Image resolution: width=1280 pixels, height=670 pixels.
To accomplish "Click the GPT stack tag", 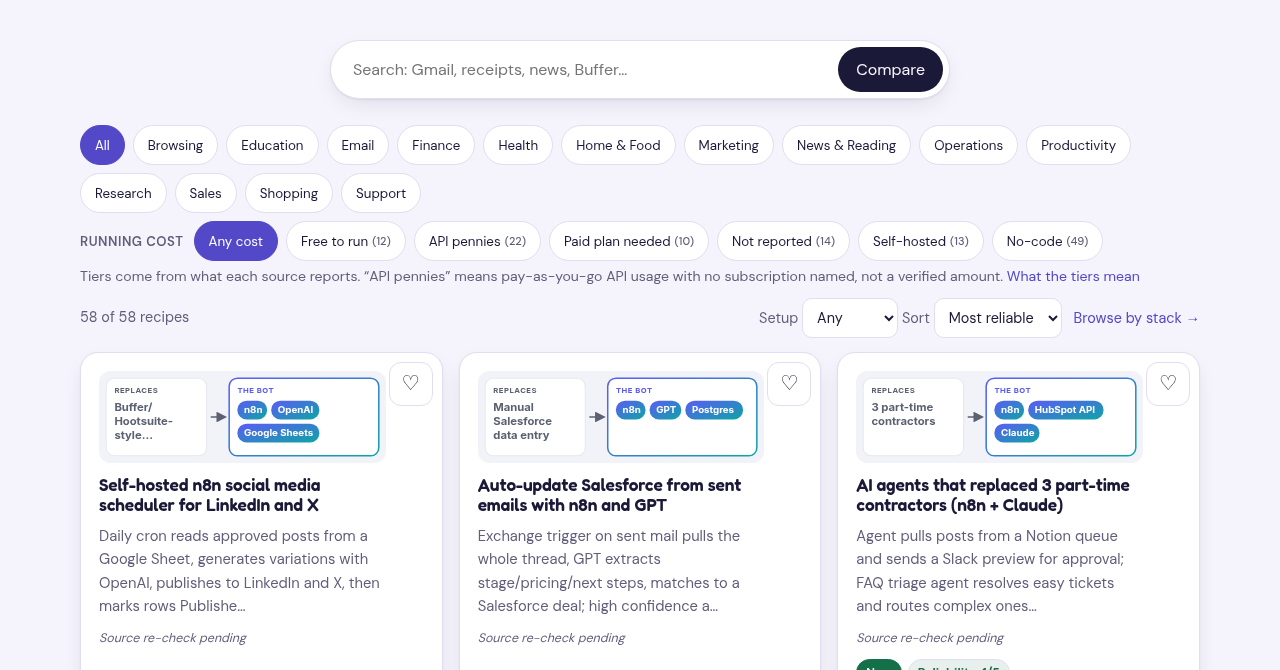I will click(x=665, y=410).
